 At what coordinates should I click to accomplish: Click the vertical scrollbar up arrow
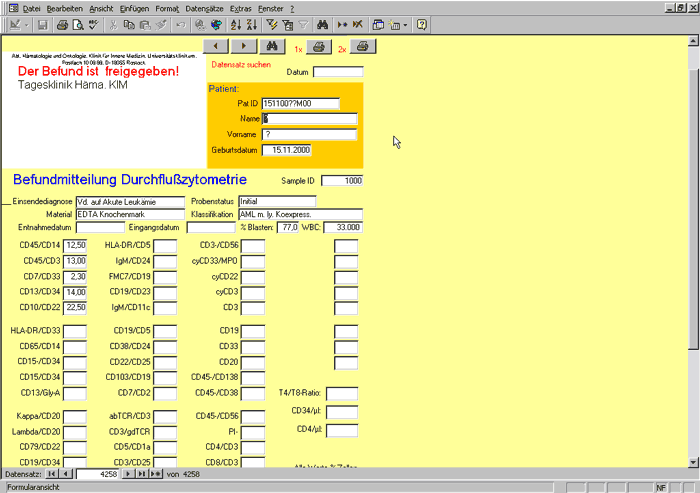tap(693, 41)
